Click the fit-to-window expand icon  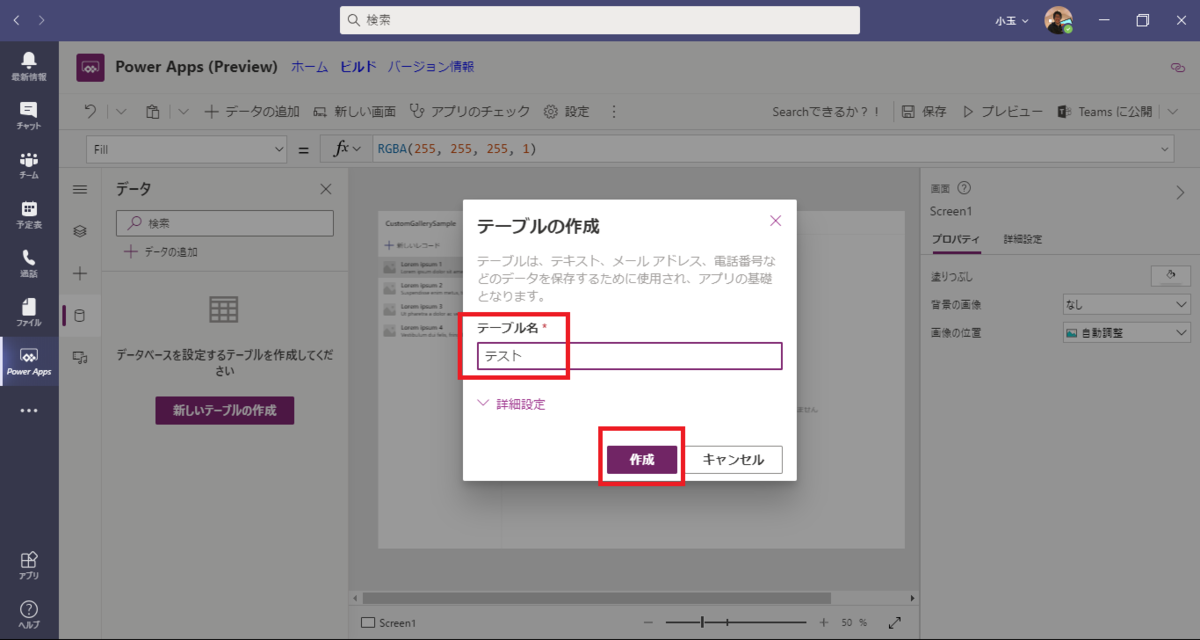895,622
